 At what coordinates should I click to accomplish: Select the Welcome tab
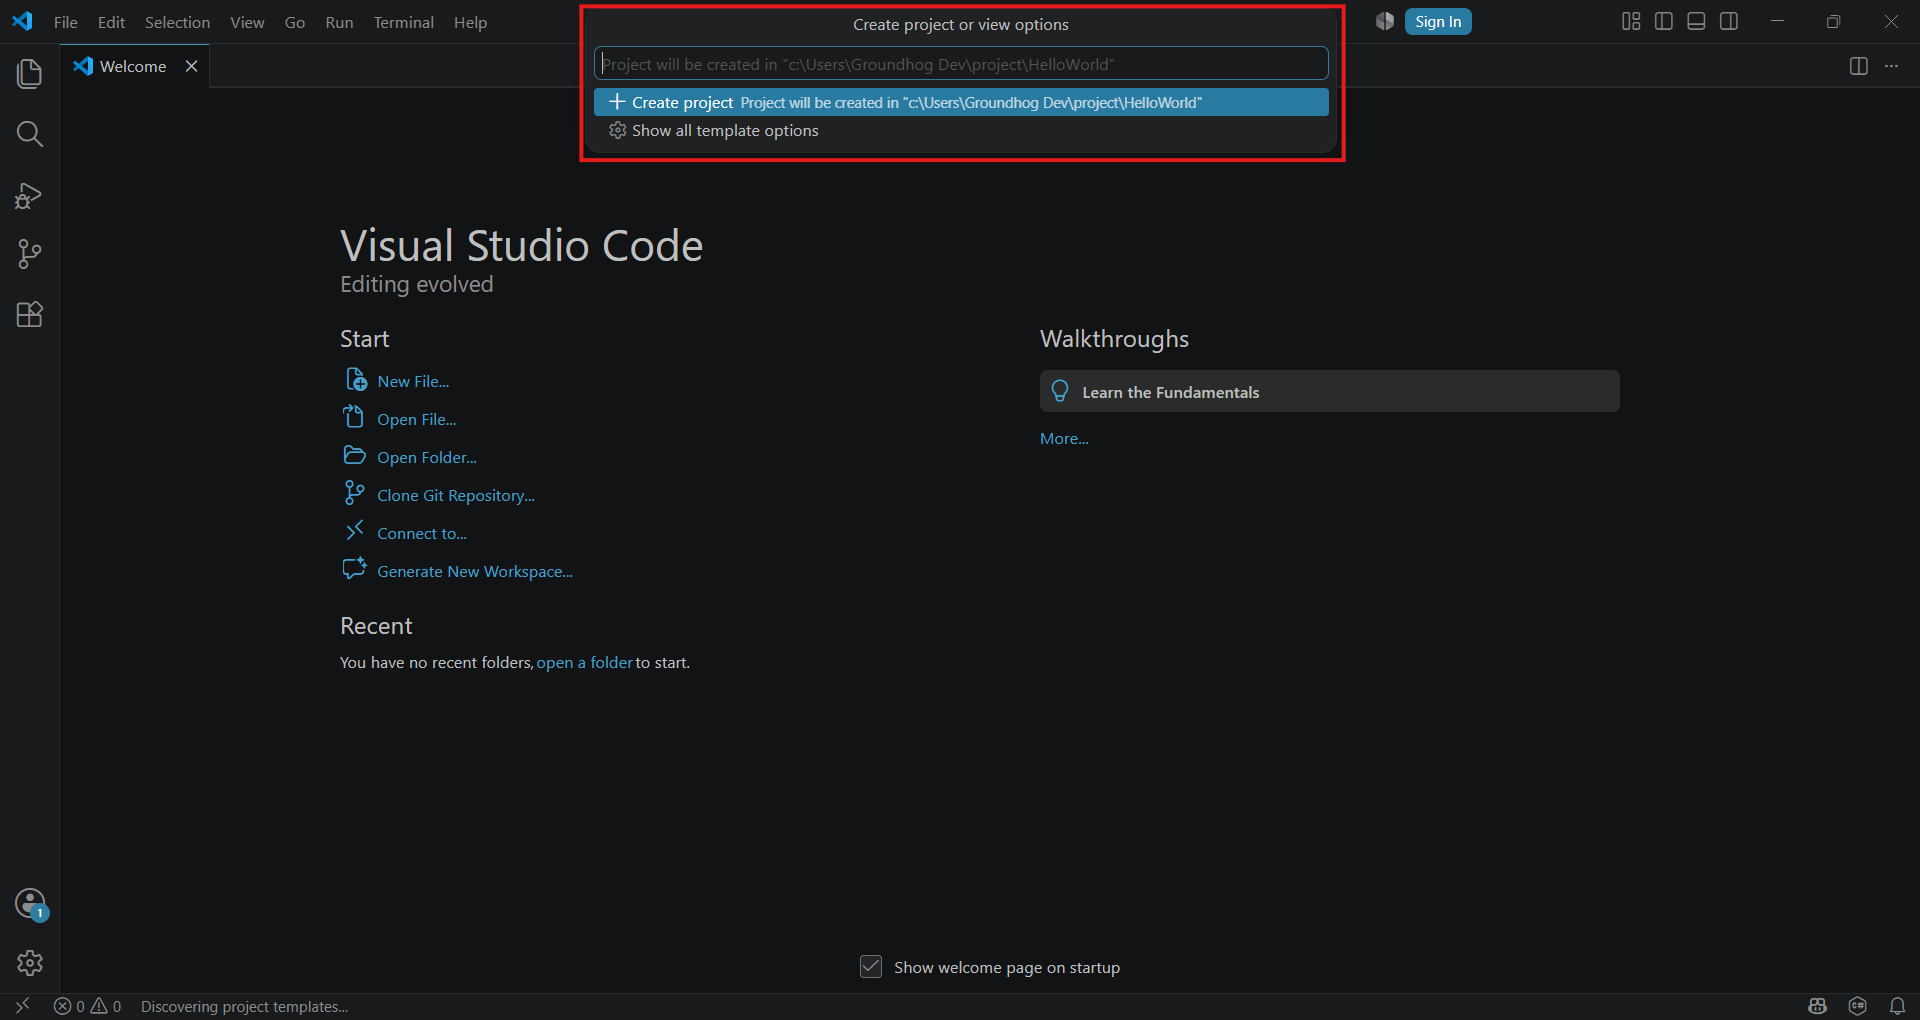pos(134,66)
